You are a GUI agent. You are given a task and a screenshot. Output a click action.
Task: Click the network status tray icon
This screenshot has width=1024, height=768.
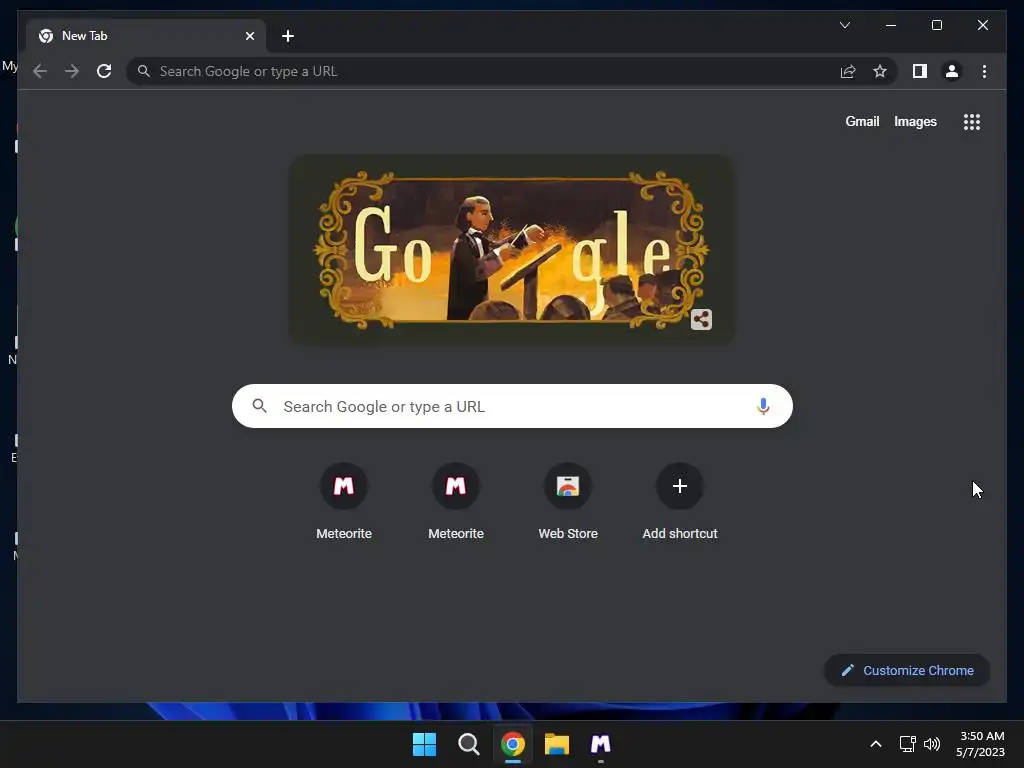coord(907,744)
